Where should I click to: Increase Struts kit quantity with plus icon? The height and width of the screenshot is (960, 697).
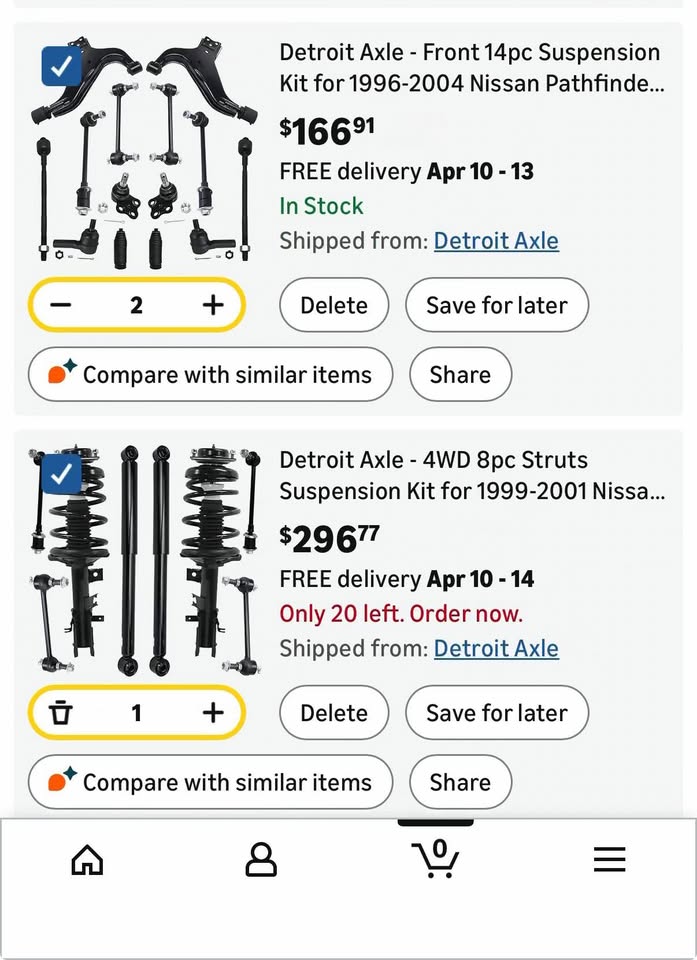[213, 713]
